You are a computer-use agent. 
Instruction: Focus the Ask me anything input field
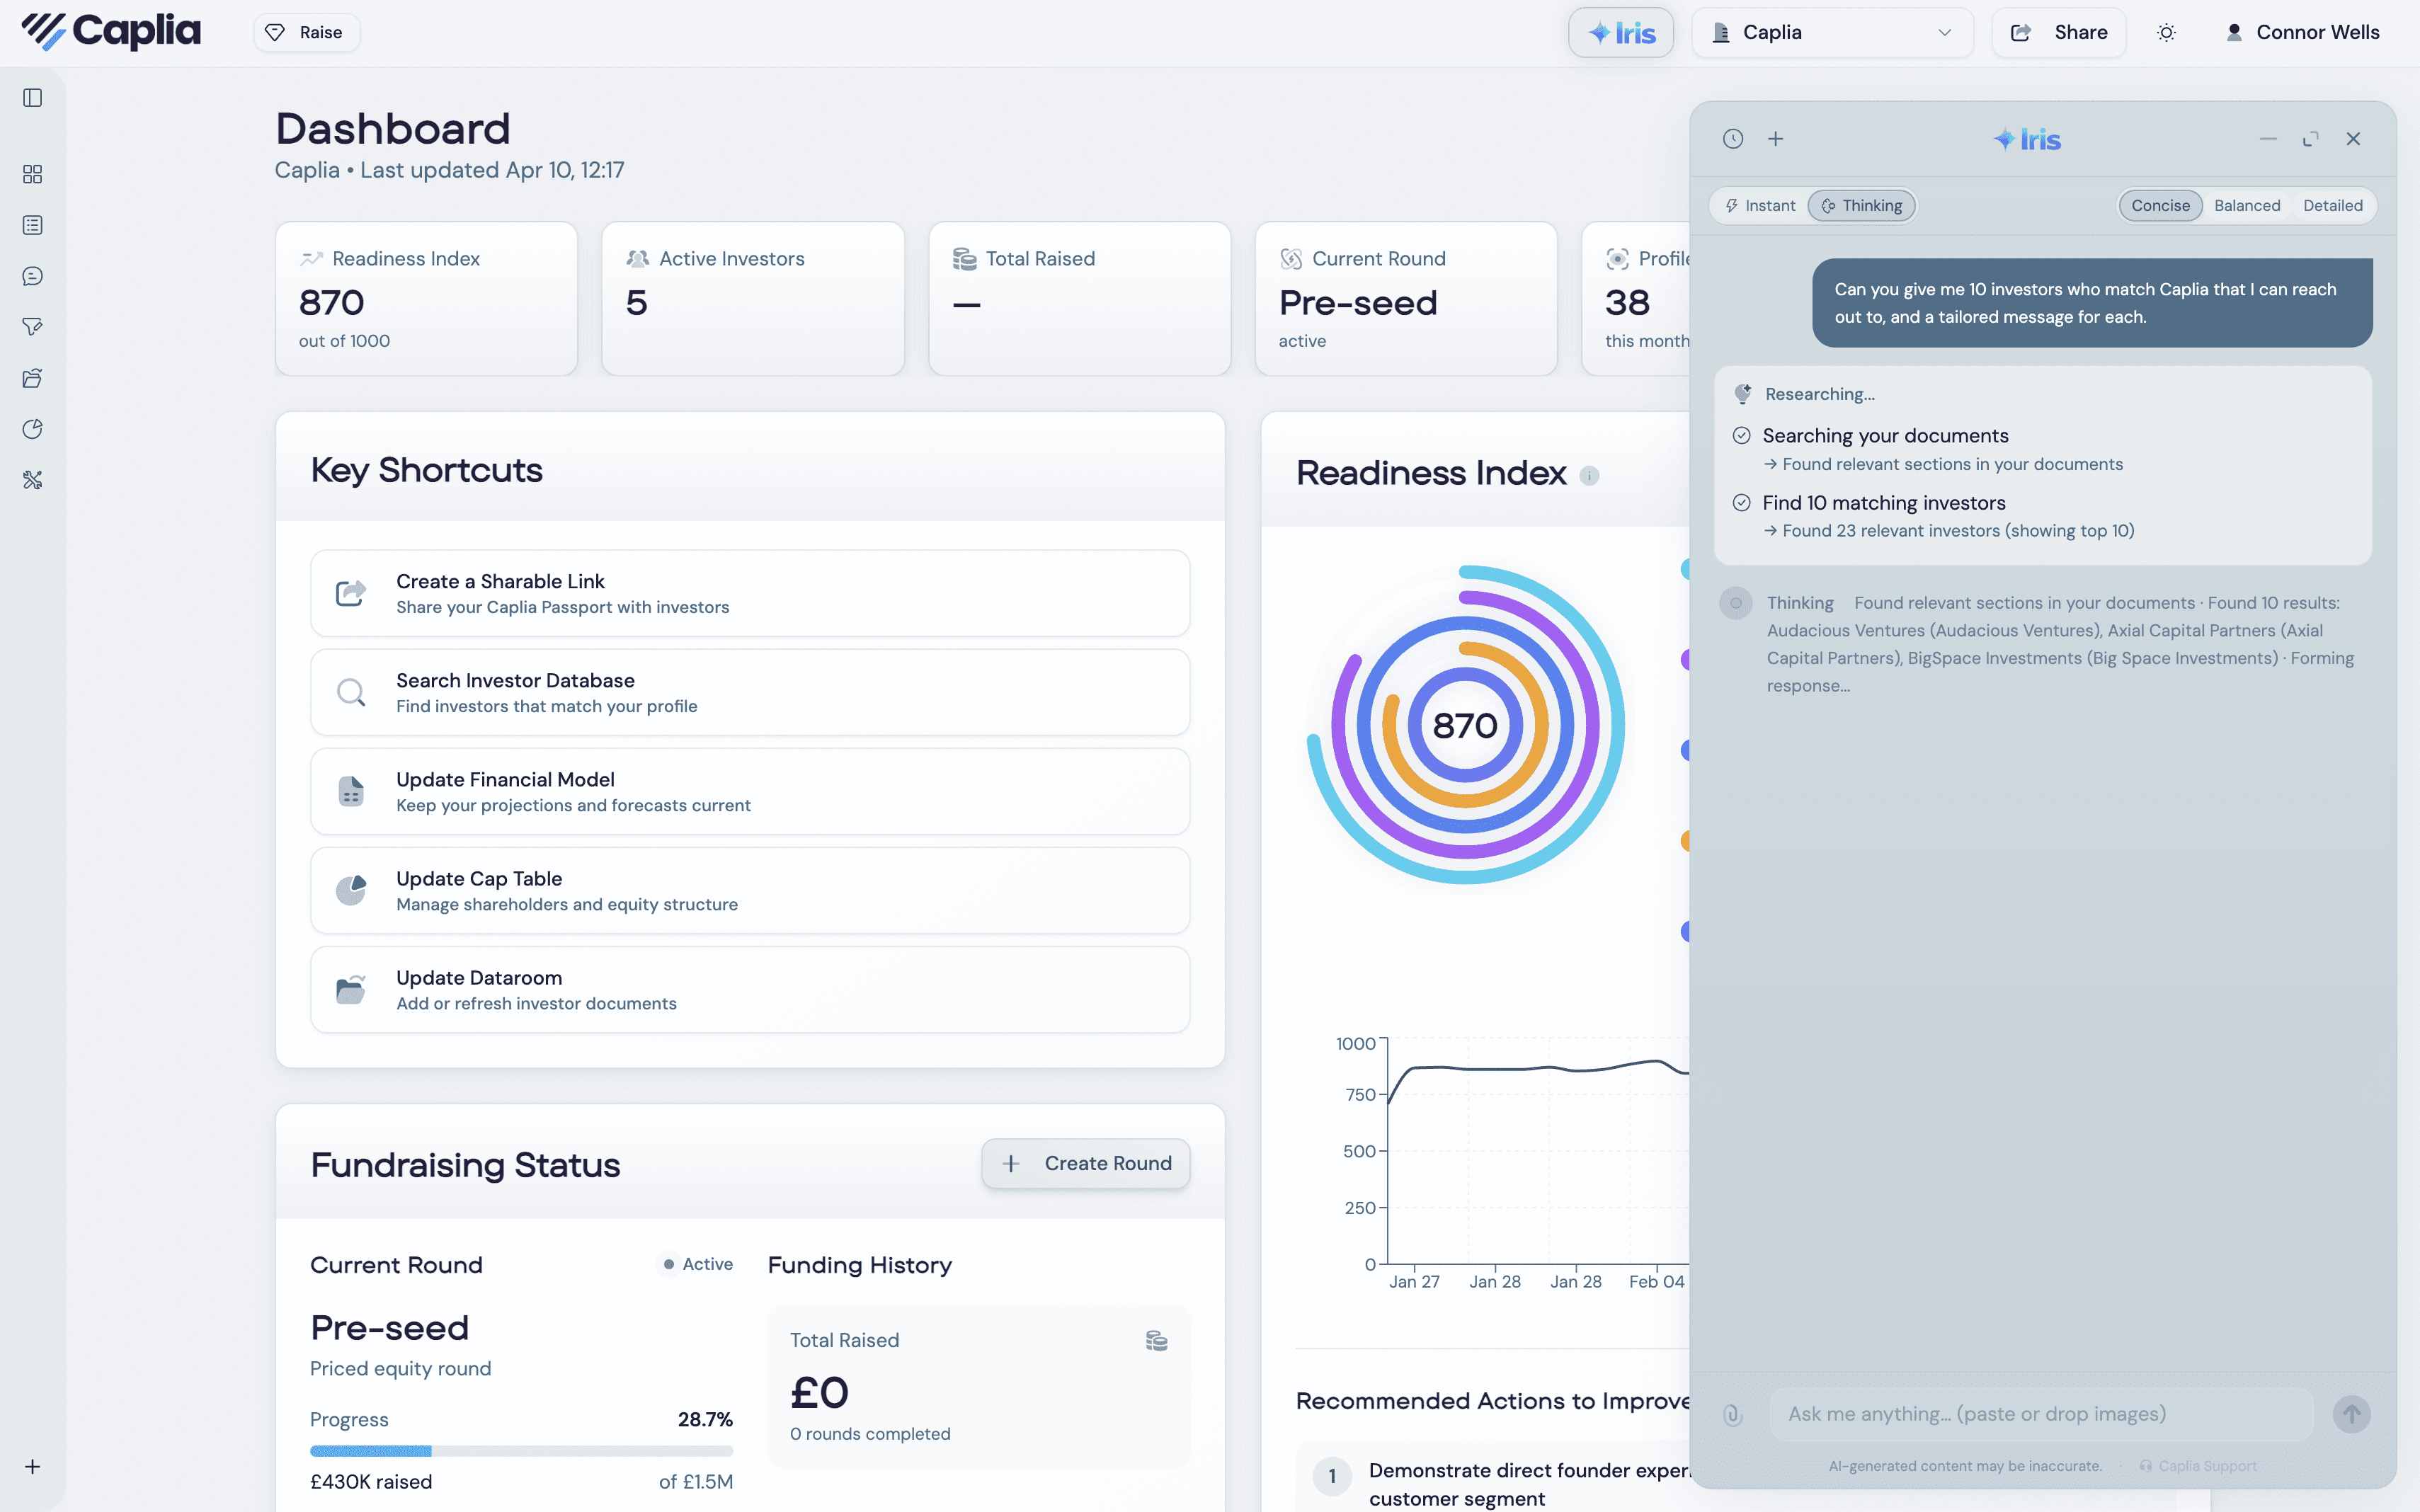(2041, 1414)
